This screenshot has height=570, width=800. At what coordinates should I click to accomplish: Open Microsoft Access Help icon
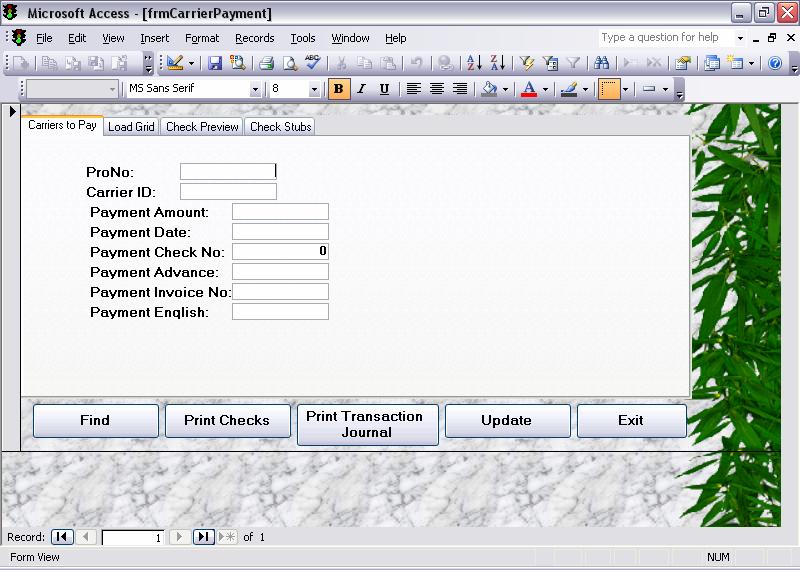tap(774, 63)
